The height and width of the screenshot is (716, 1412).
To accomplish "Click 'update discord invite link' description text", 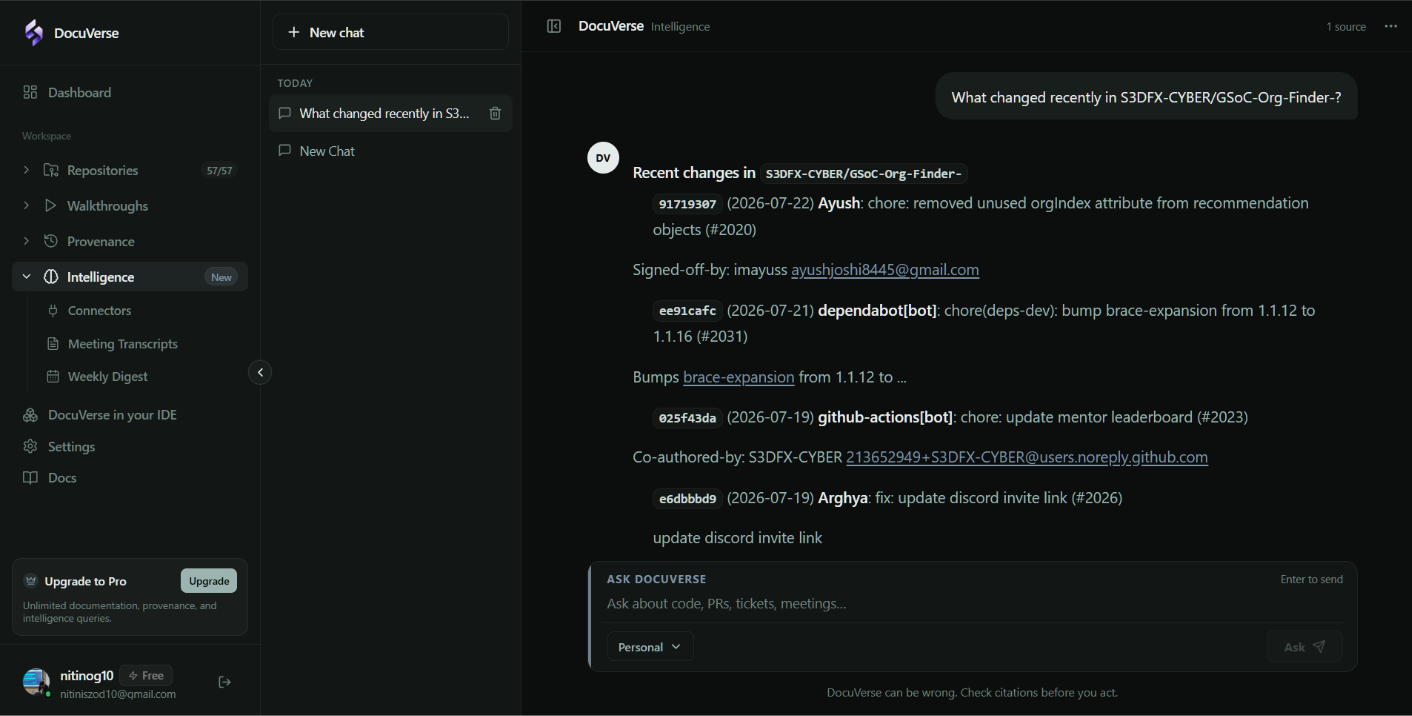I will (x=737, y=538).
